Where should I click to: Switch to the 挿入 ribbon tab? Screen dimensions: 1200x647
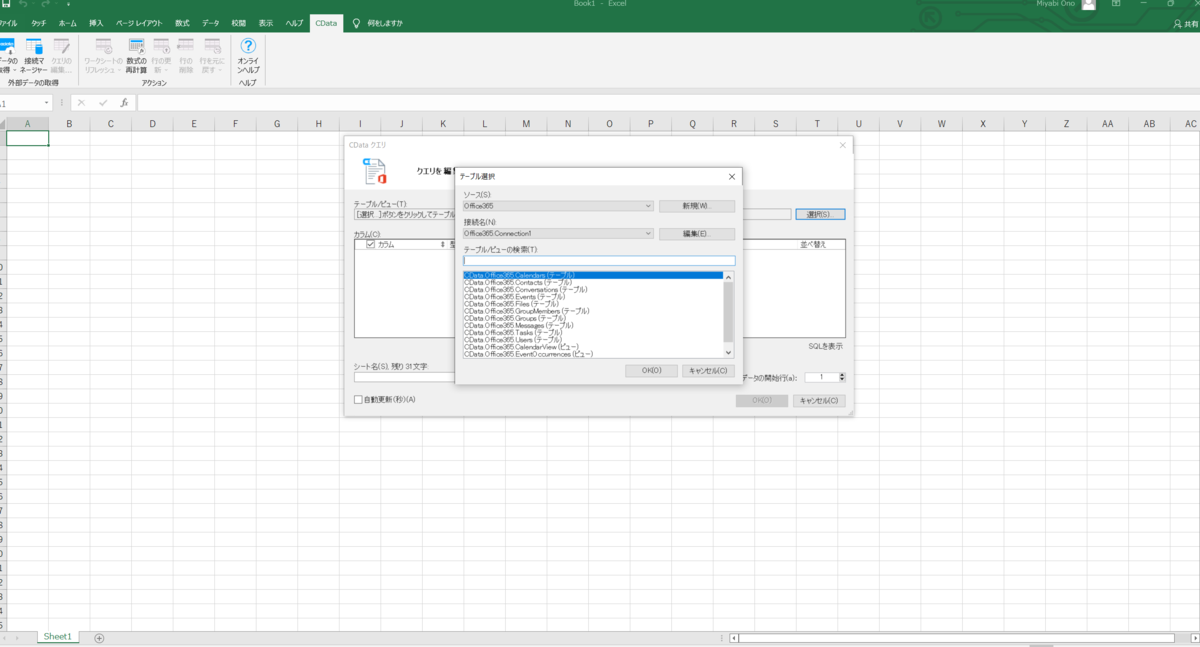click(96, 22)
